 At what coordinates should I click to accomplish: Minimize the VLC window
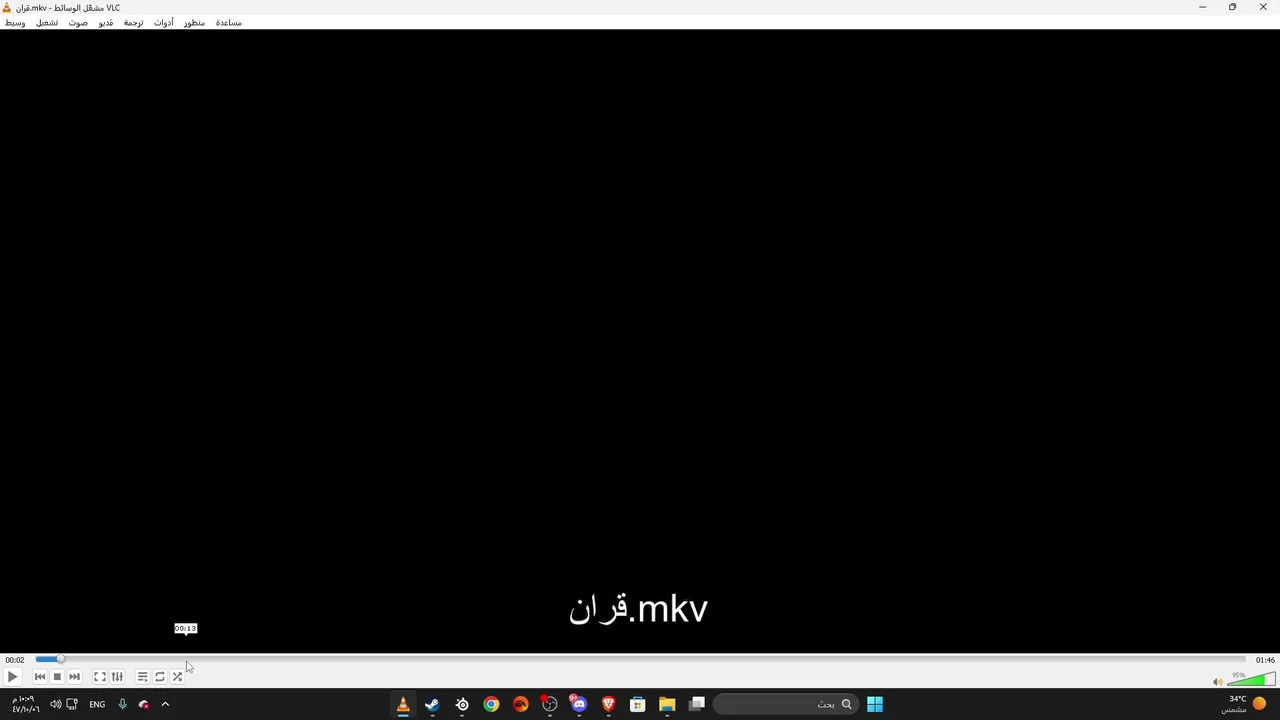point(1202,7)
